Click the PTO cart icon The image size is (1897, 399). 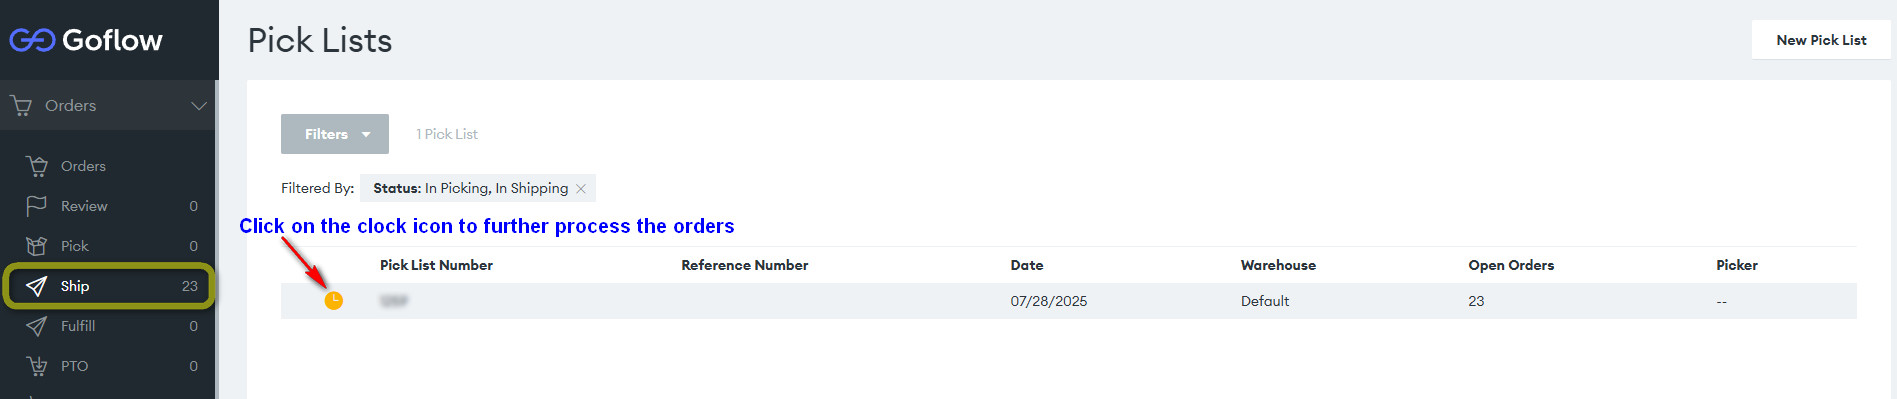[x=36, y=366]
